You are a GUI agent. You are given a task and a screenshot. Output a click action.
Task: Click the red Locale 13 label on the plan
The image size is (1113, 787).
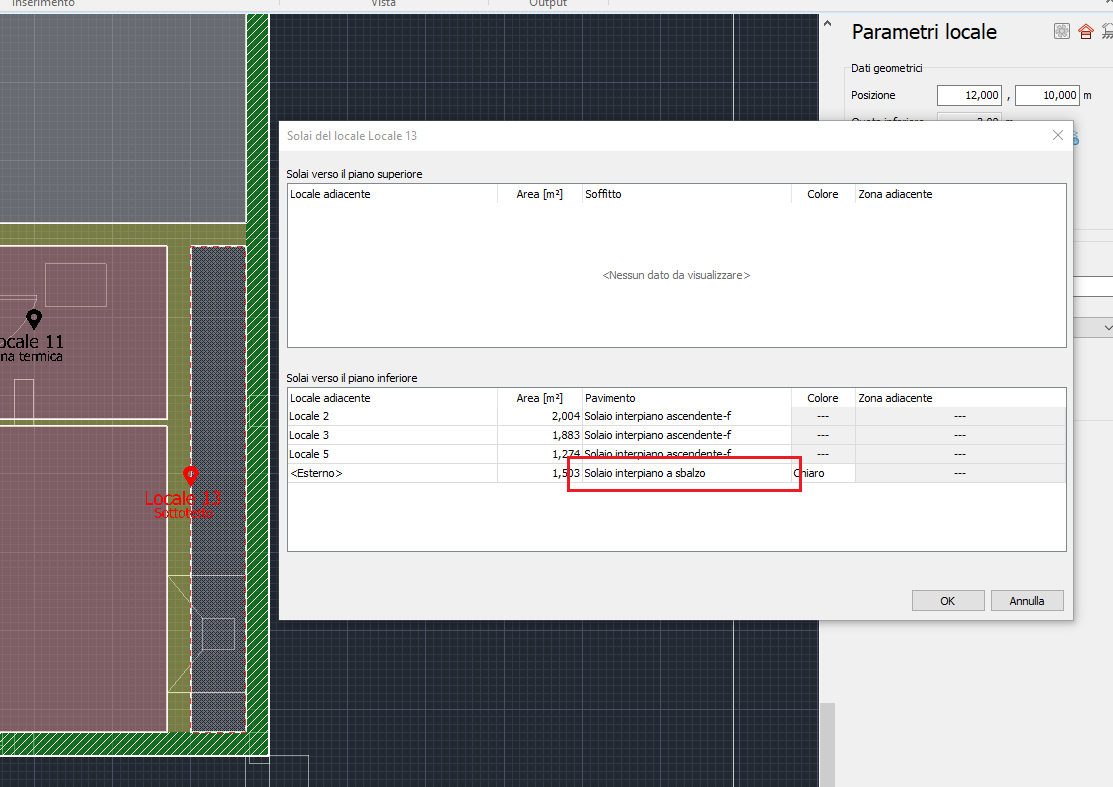[x=182, y=498]
